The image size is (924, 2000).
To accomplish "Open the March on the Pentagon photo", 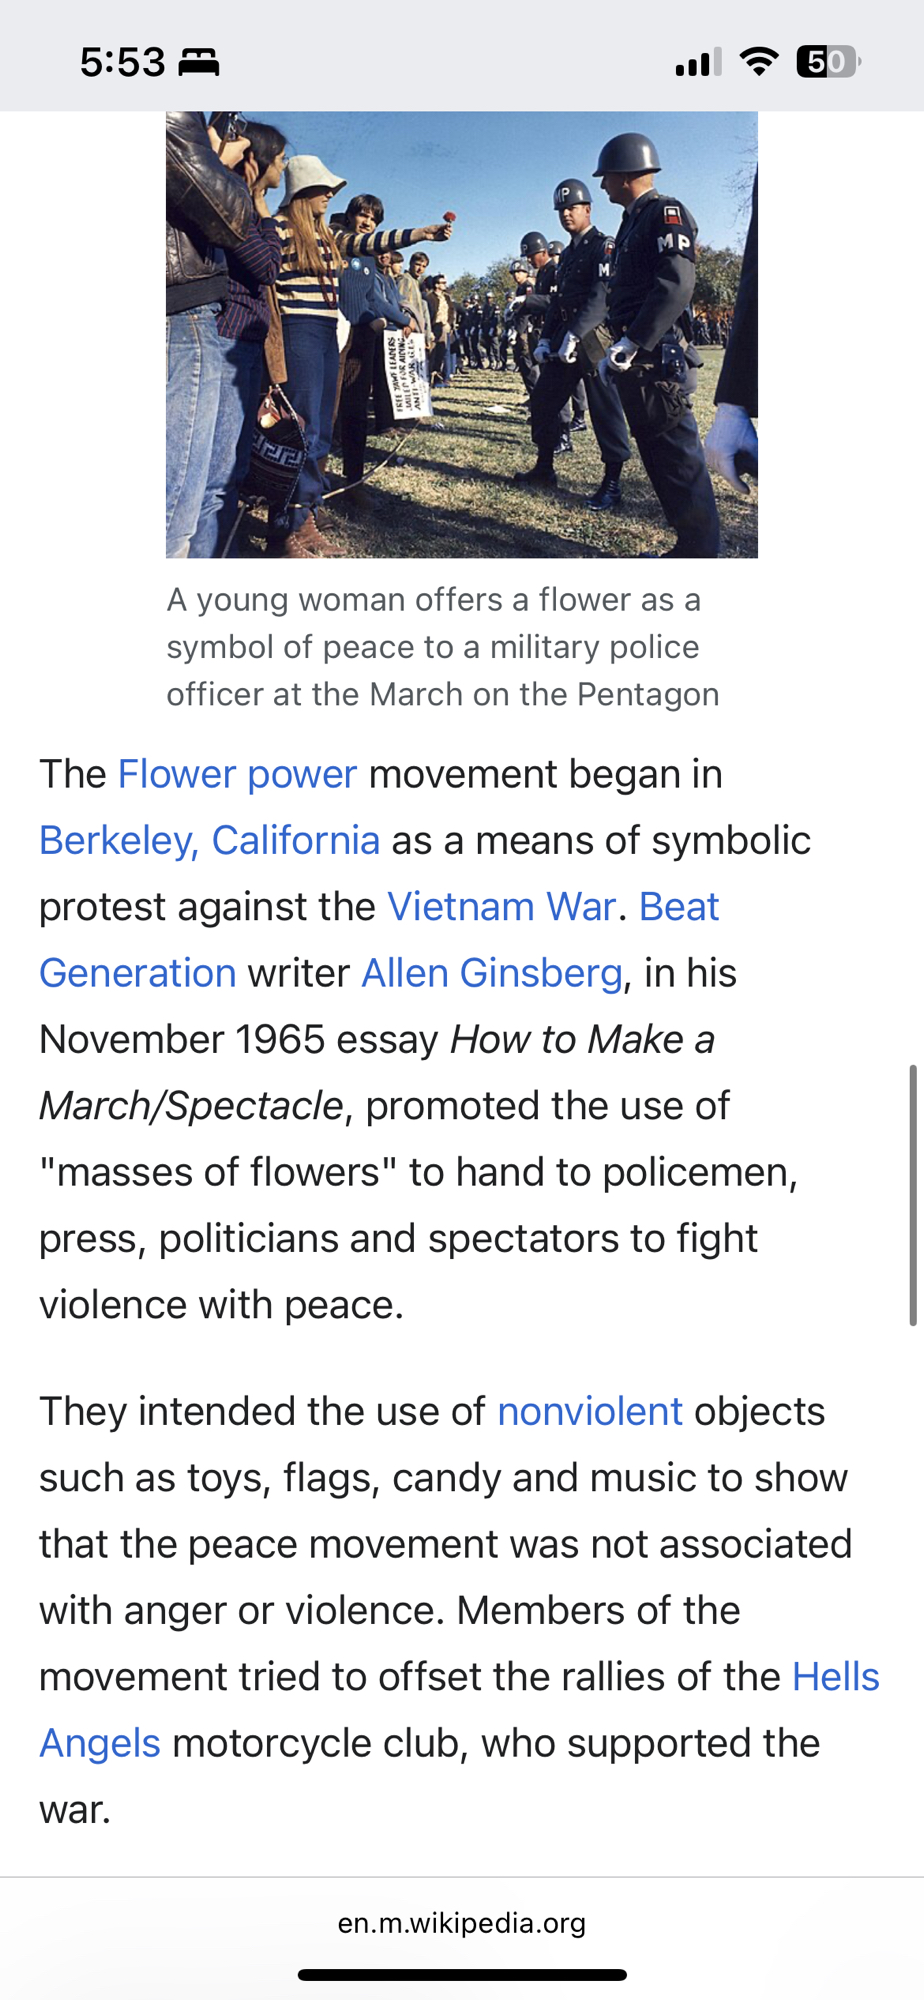I will (x=461, y=334).
